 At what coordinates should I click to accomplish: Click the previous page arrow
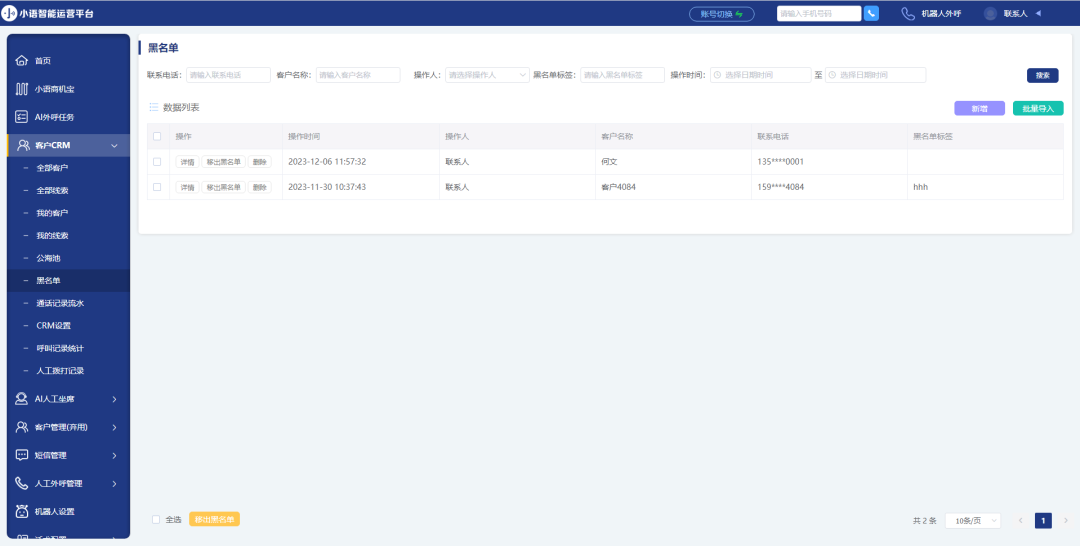click(1021, 521)
